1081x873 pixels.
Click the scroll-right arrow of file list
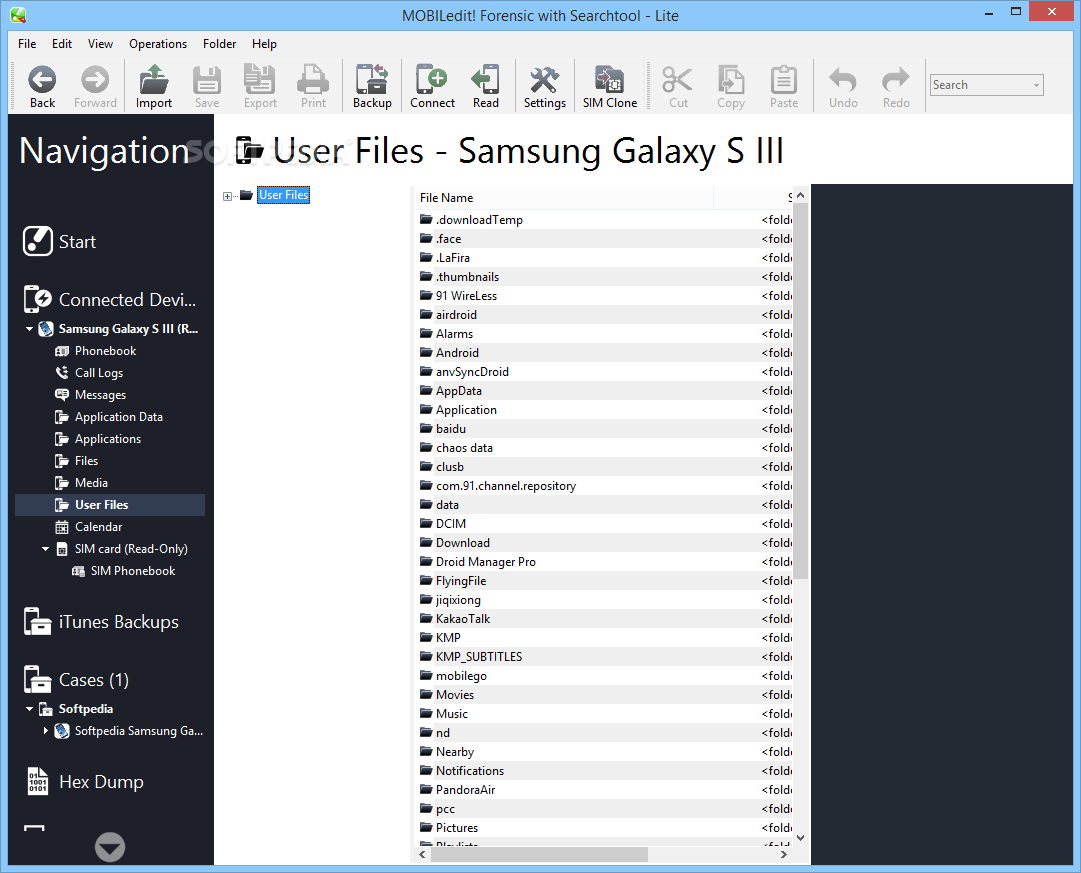[783, 854]
